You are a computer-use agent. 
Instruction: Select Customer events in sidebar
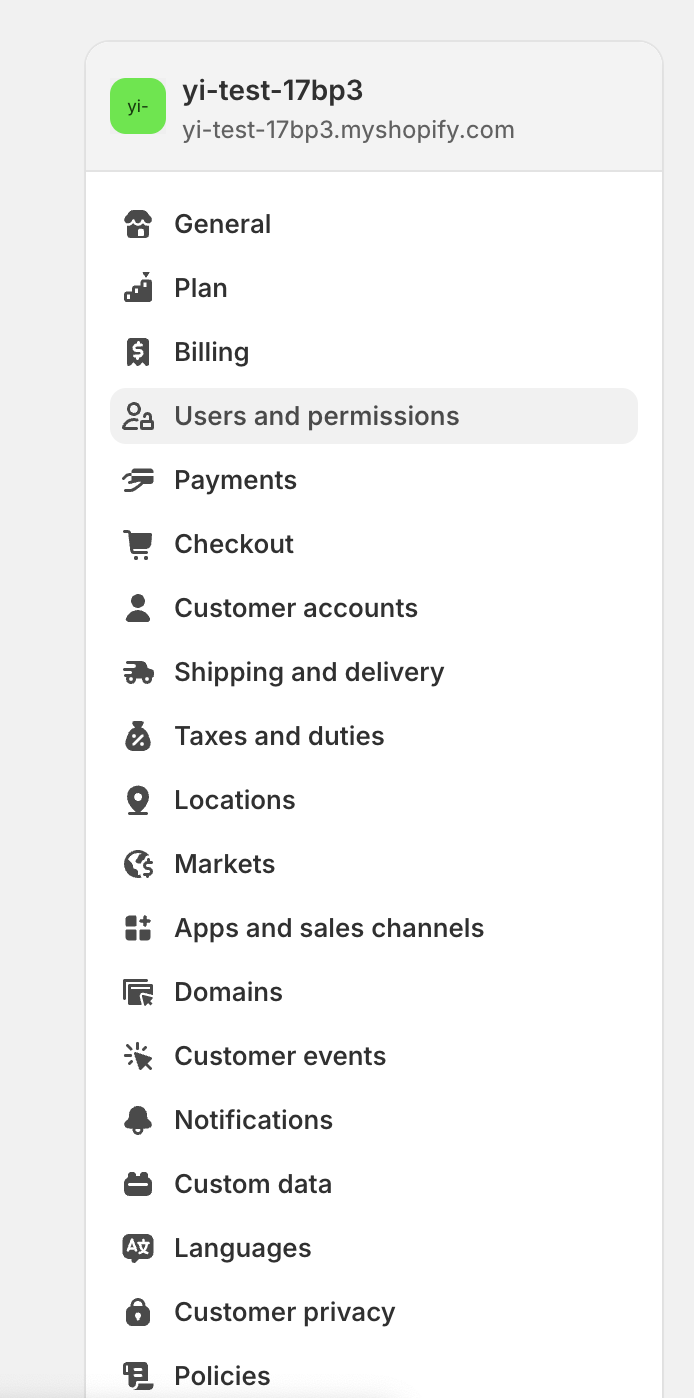pyautogui.click(x=279, y=1056)
